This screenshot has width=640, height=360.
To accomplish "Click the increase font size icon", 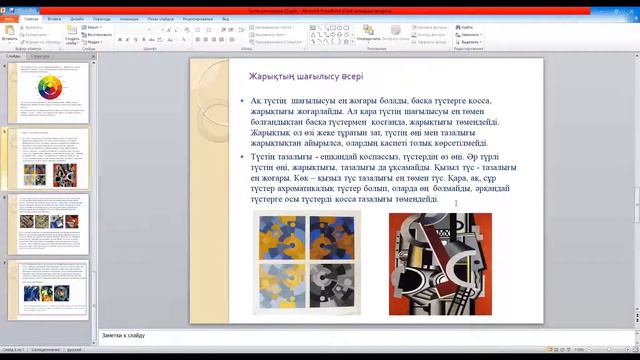I will tap(169, 30).
